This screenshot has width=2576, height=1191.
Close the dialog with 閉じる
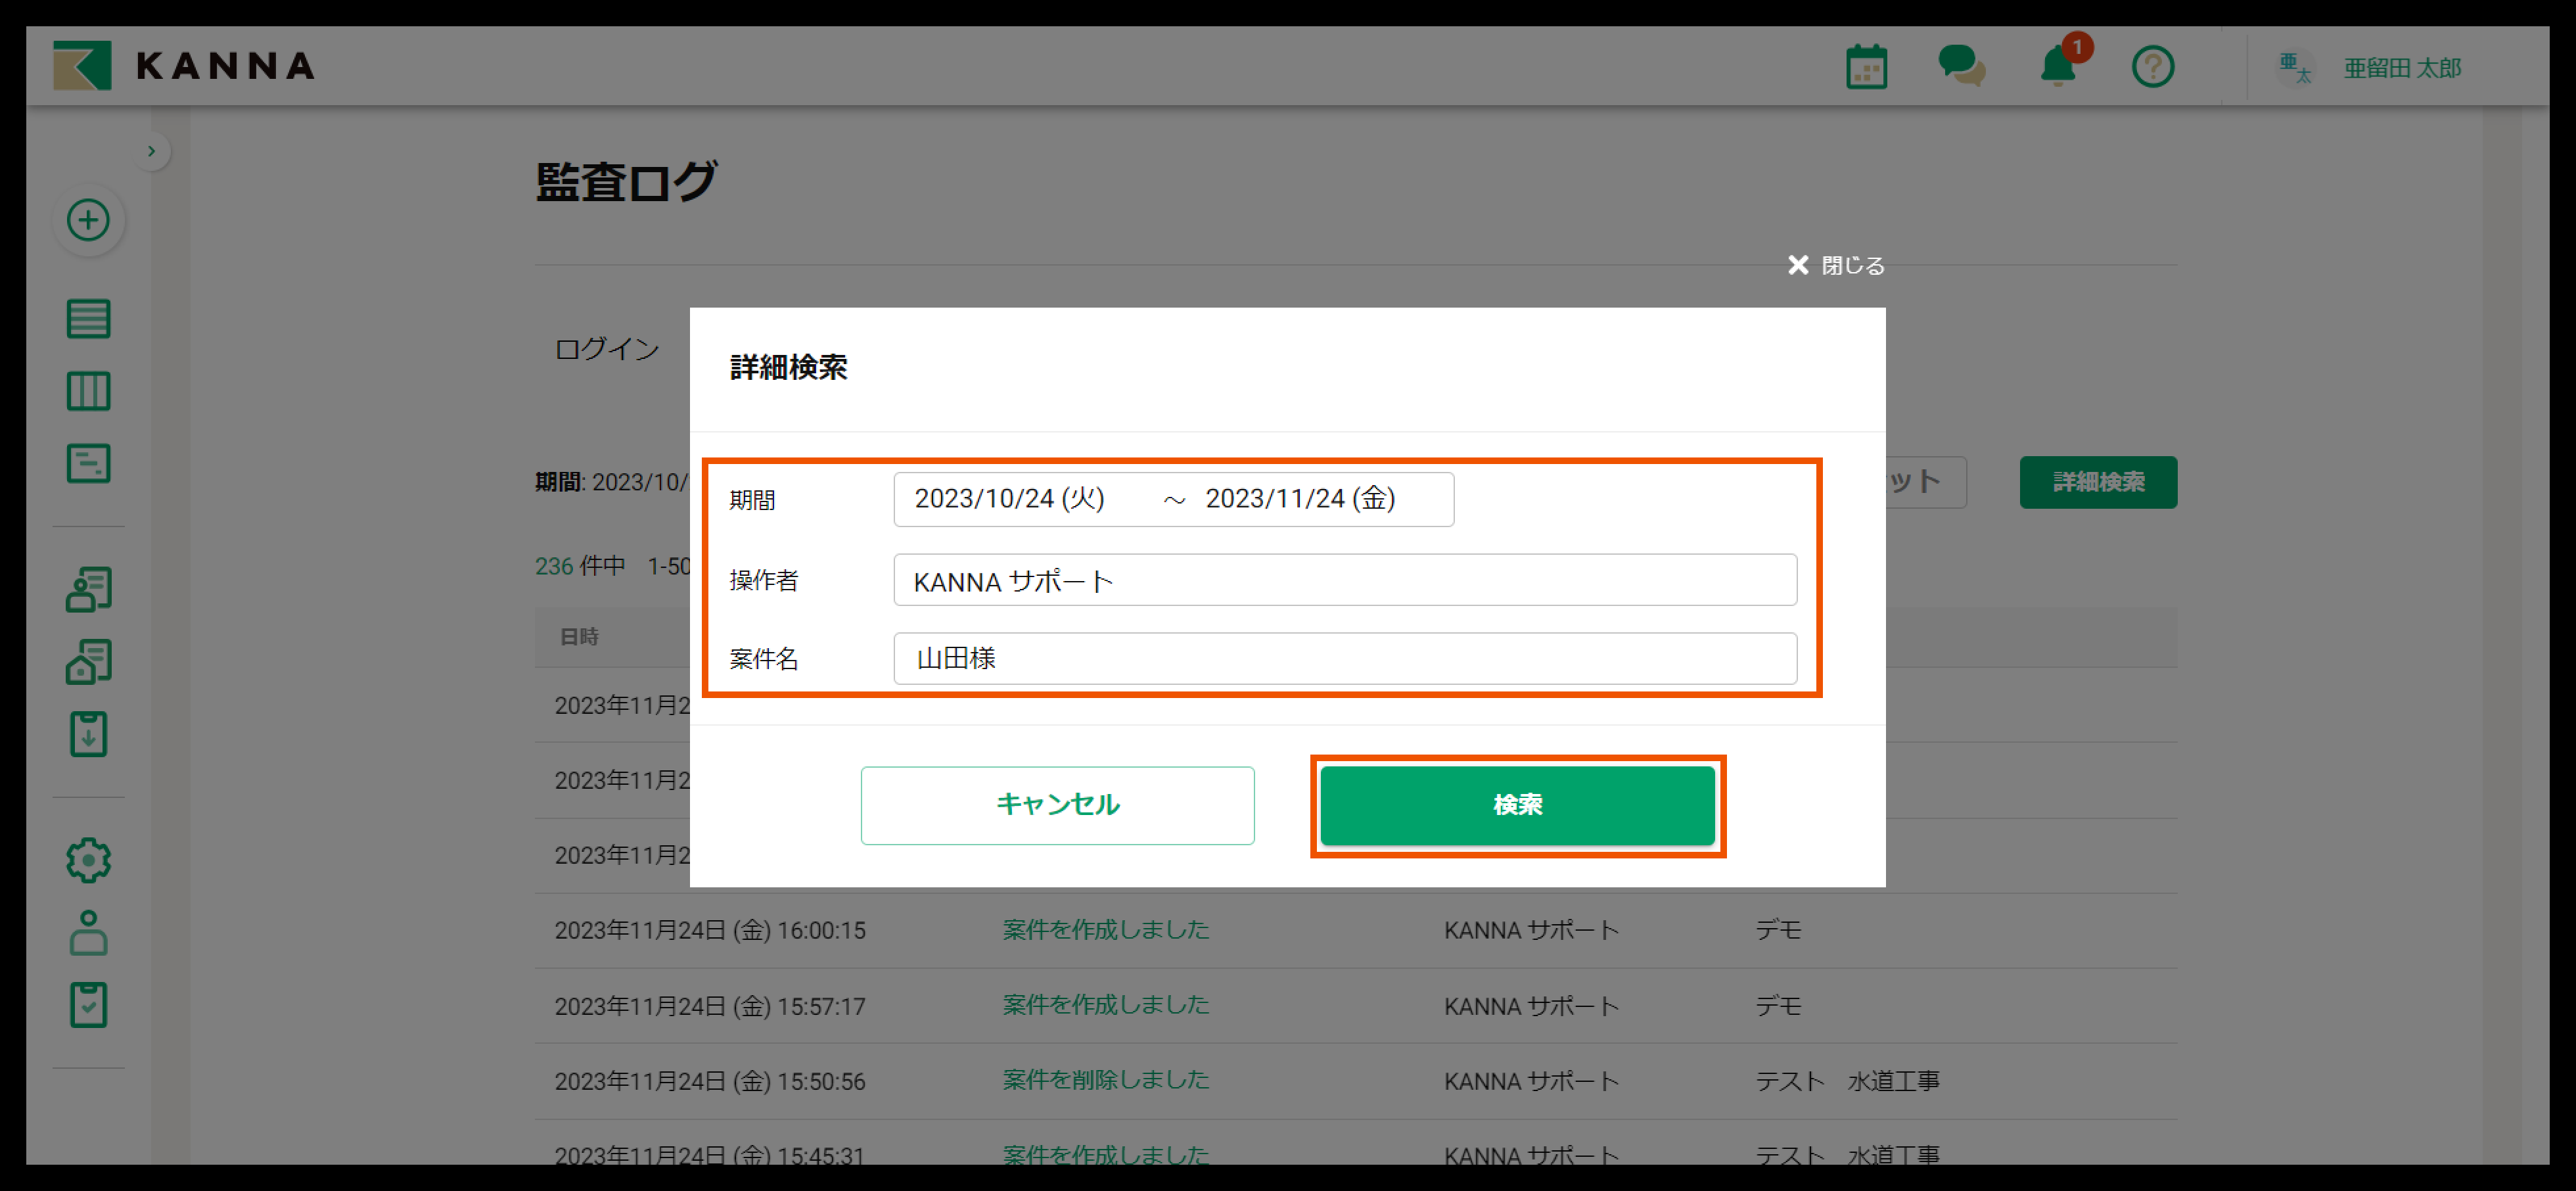(x=1836, y=265)
